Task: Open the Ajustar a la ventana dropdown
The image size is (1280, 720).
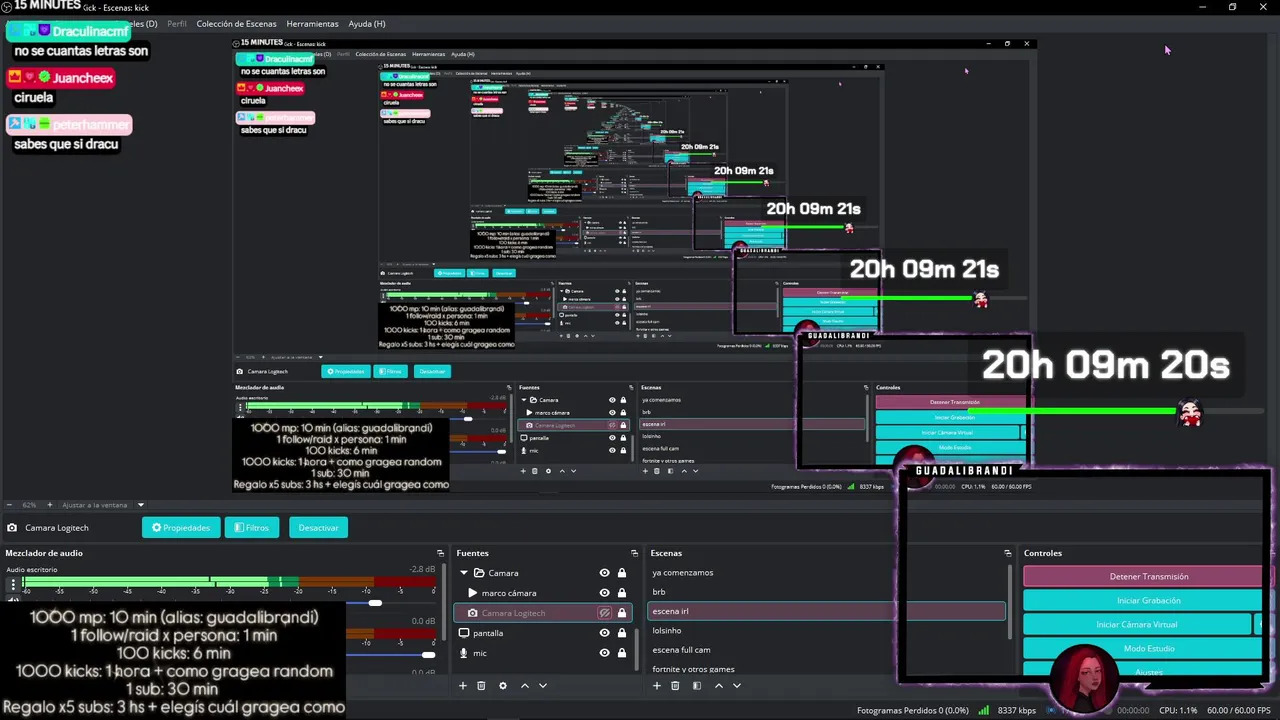Action: [x=140, y=505]
